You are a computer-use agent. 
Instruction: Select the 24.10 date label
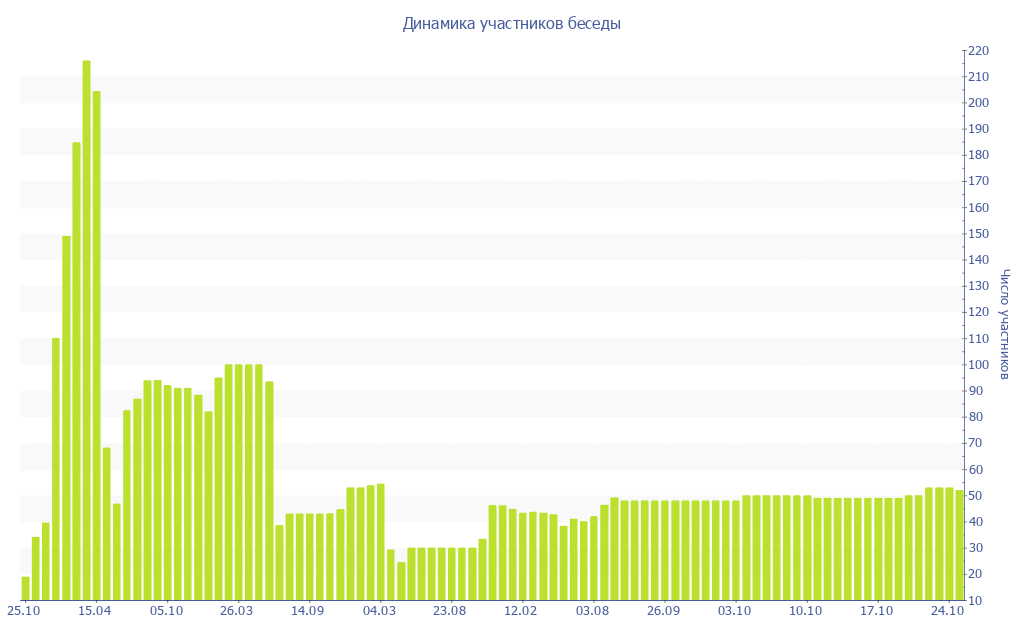click(947, 611)
